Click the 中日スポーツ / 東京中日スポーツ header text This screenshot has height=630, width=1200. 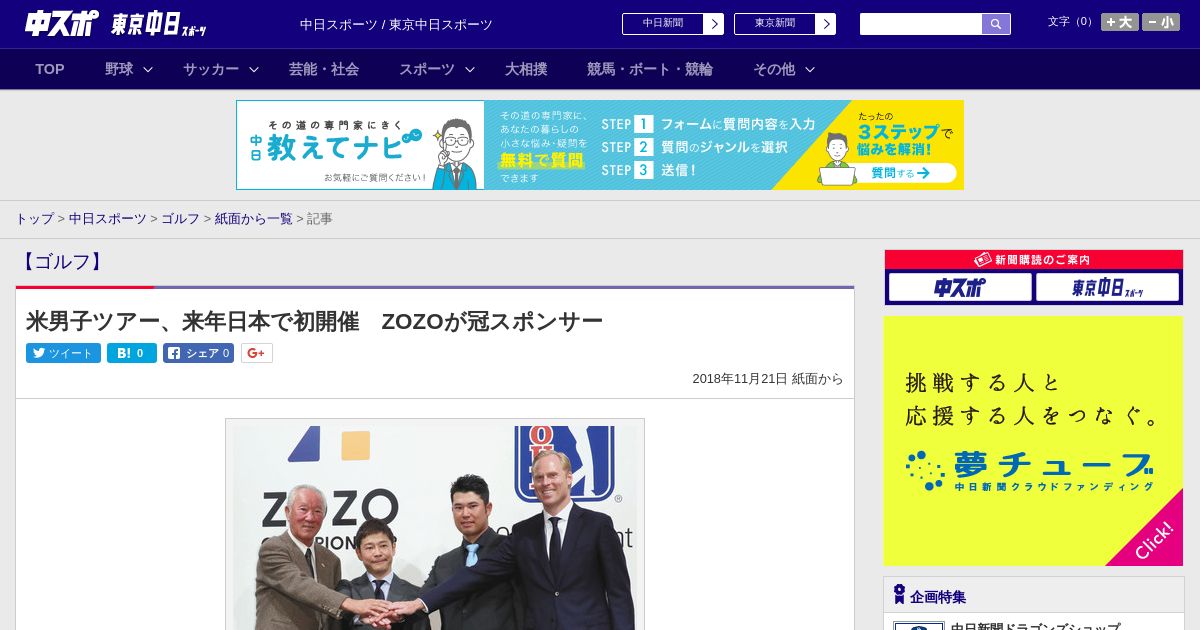396,25
